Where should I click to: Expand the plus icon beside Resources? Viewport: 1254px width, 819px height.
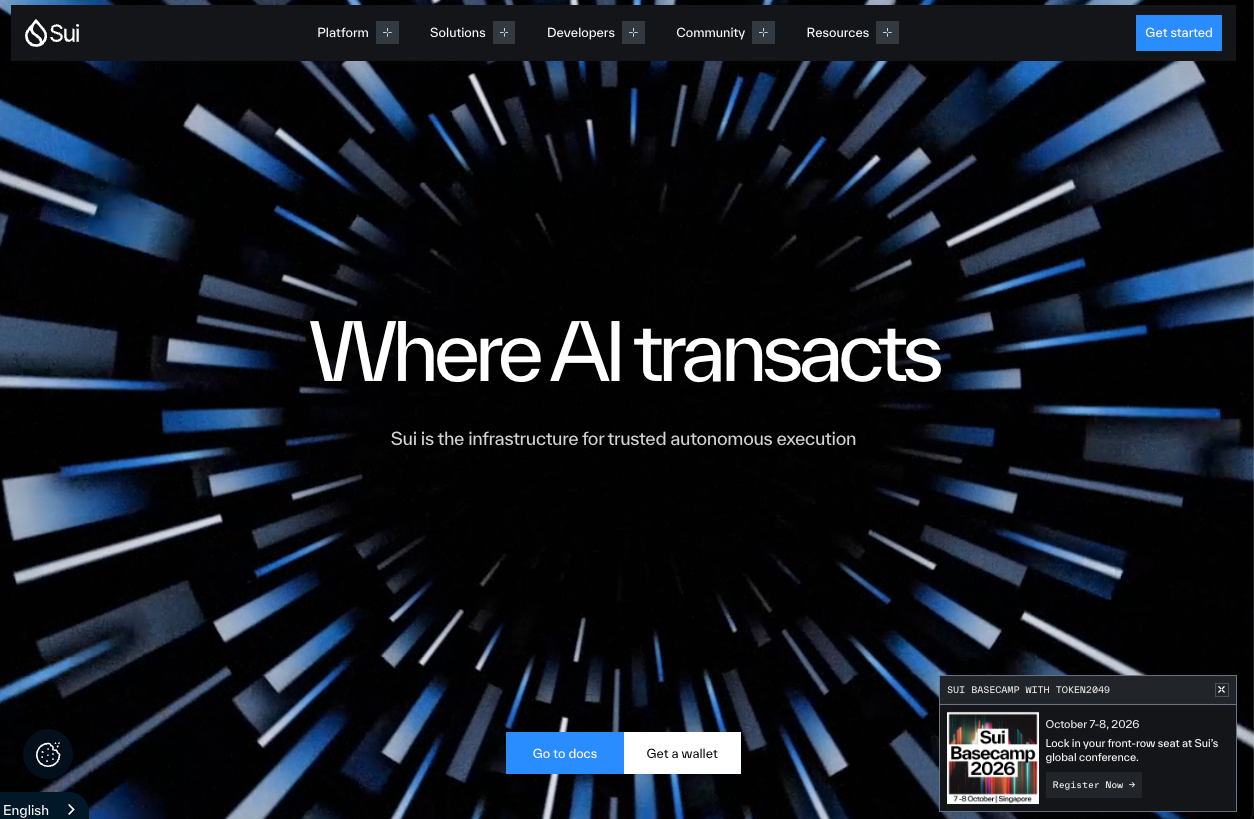(887, 33)
